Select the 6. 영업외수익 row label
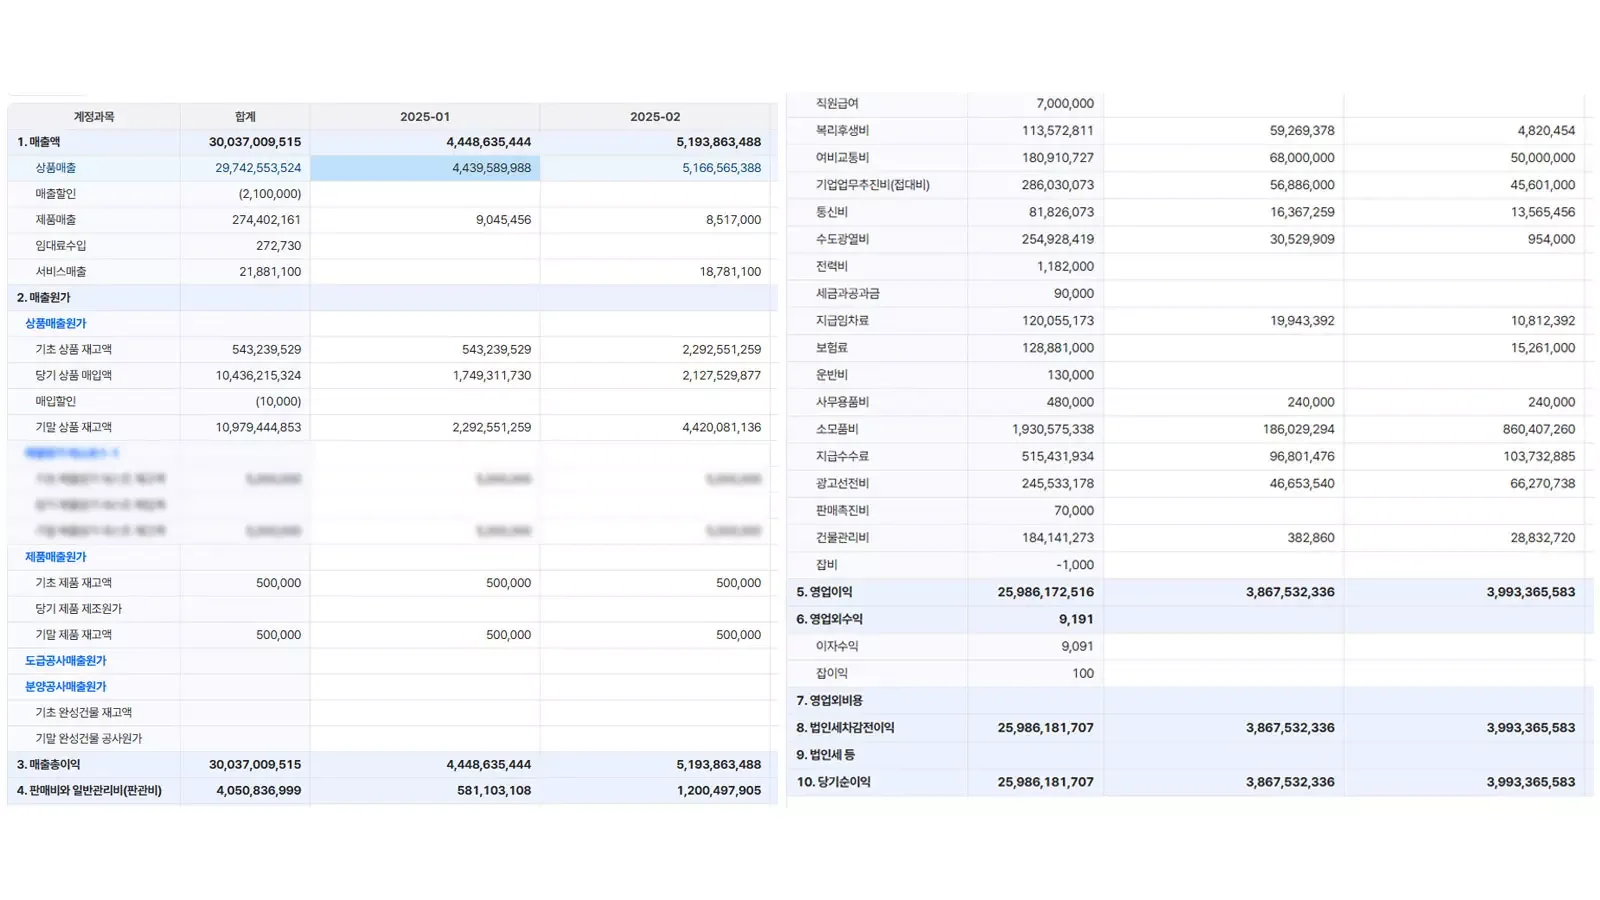 coord(830,620)
